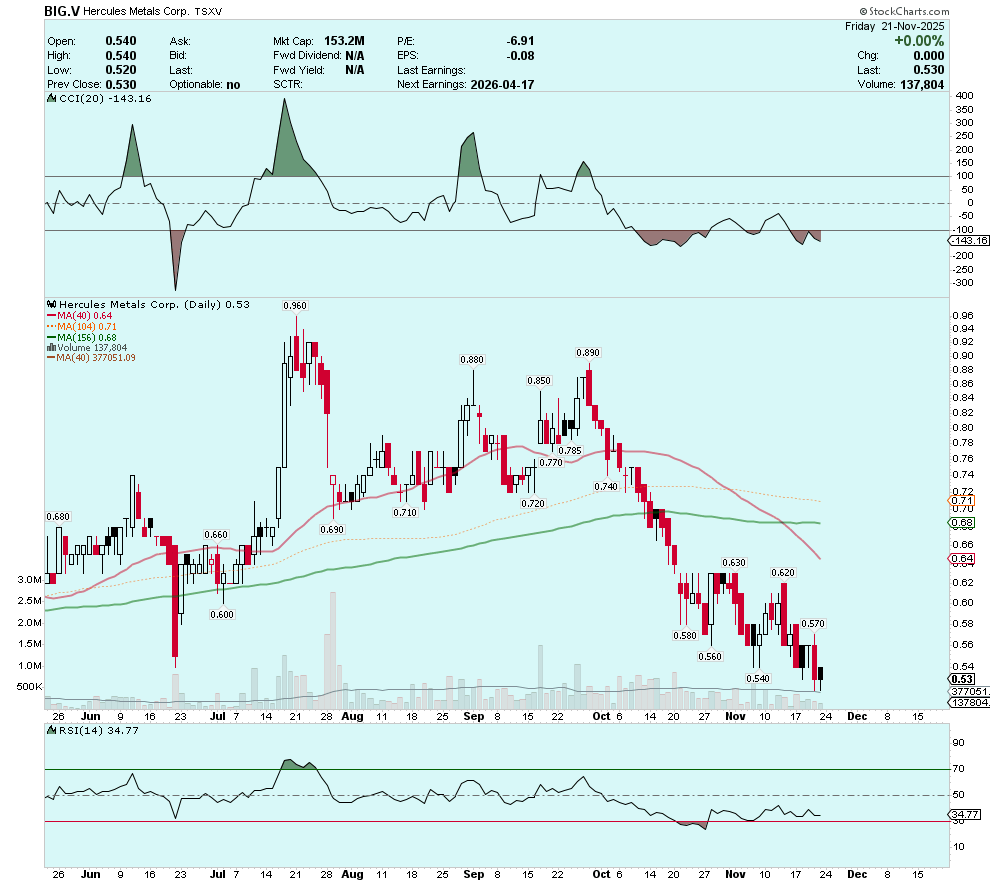
Task: Click the SCTR label
Action: [288, 85]
